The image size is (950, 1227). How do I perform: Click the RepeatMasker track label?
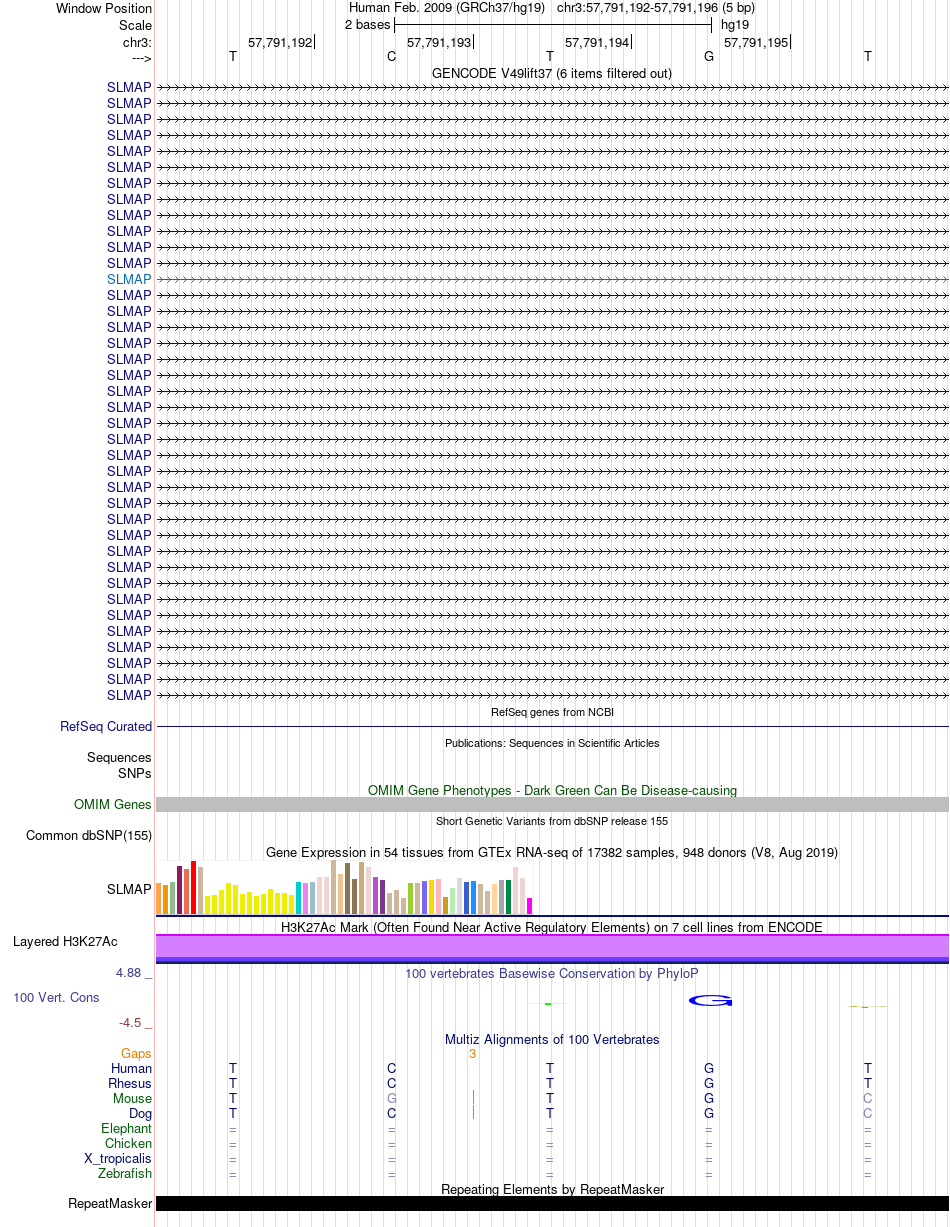(110, 1204)
